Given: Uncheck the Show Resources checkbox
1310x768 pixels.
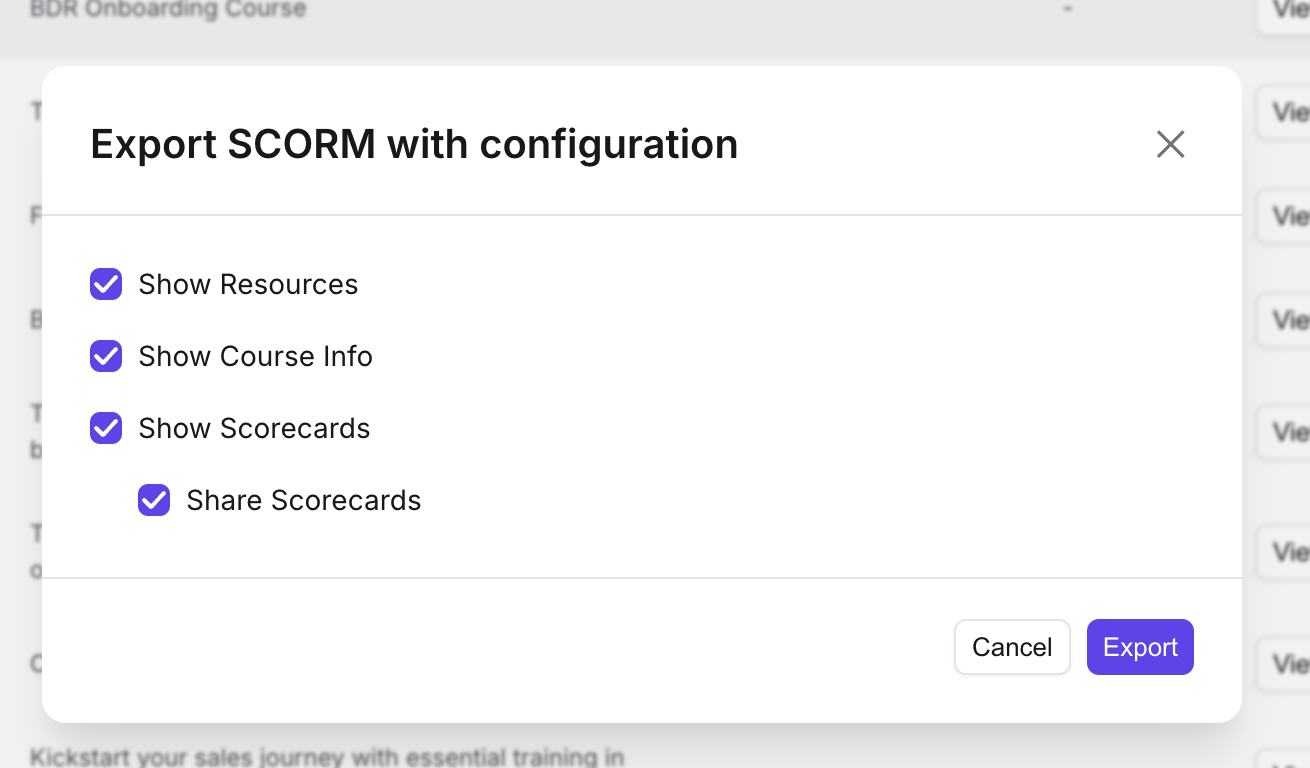Looking at the screenshot, I should 106,284.
